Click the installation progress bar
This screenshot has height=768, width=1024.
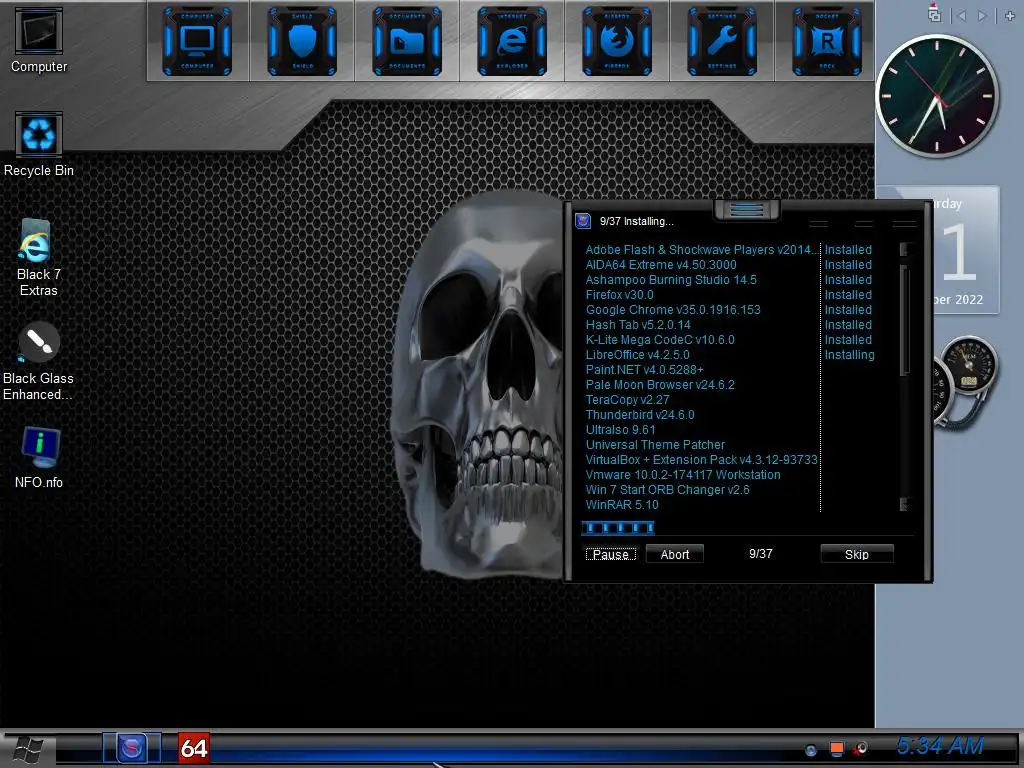coord(618,528)
